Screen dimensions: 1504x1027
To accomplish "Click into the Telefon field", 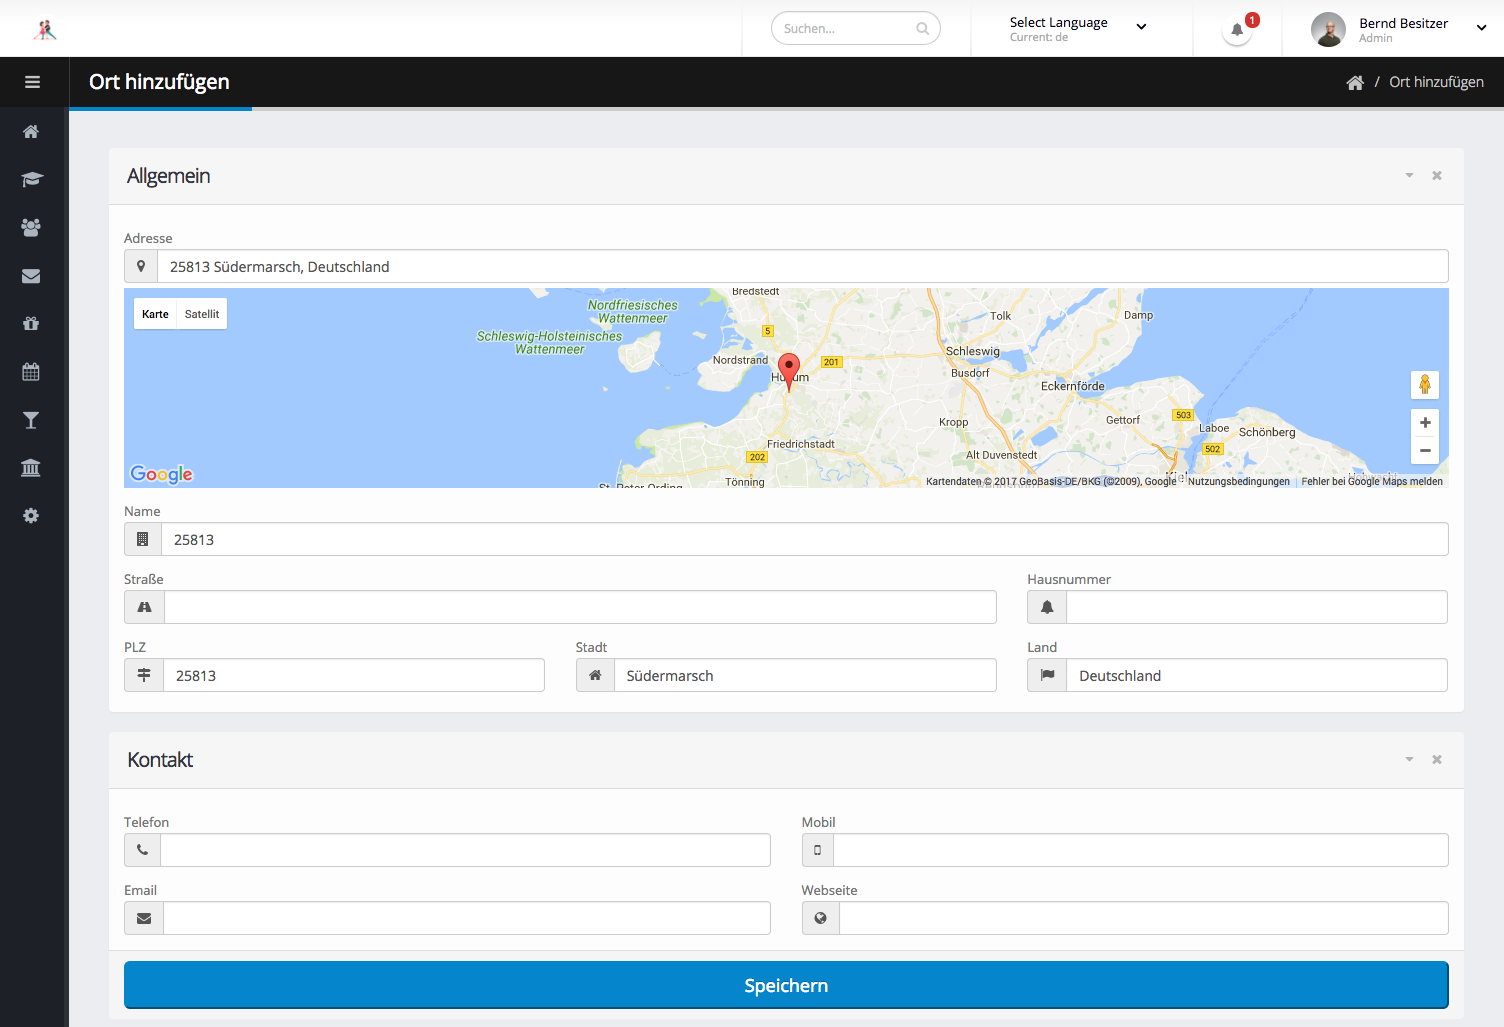I will (x=465, y=850).
